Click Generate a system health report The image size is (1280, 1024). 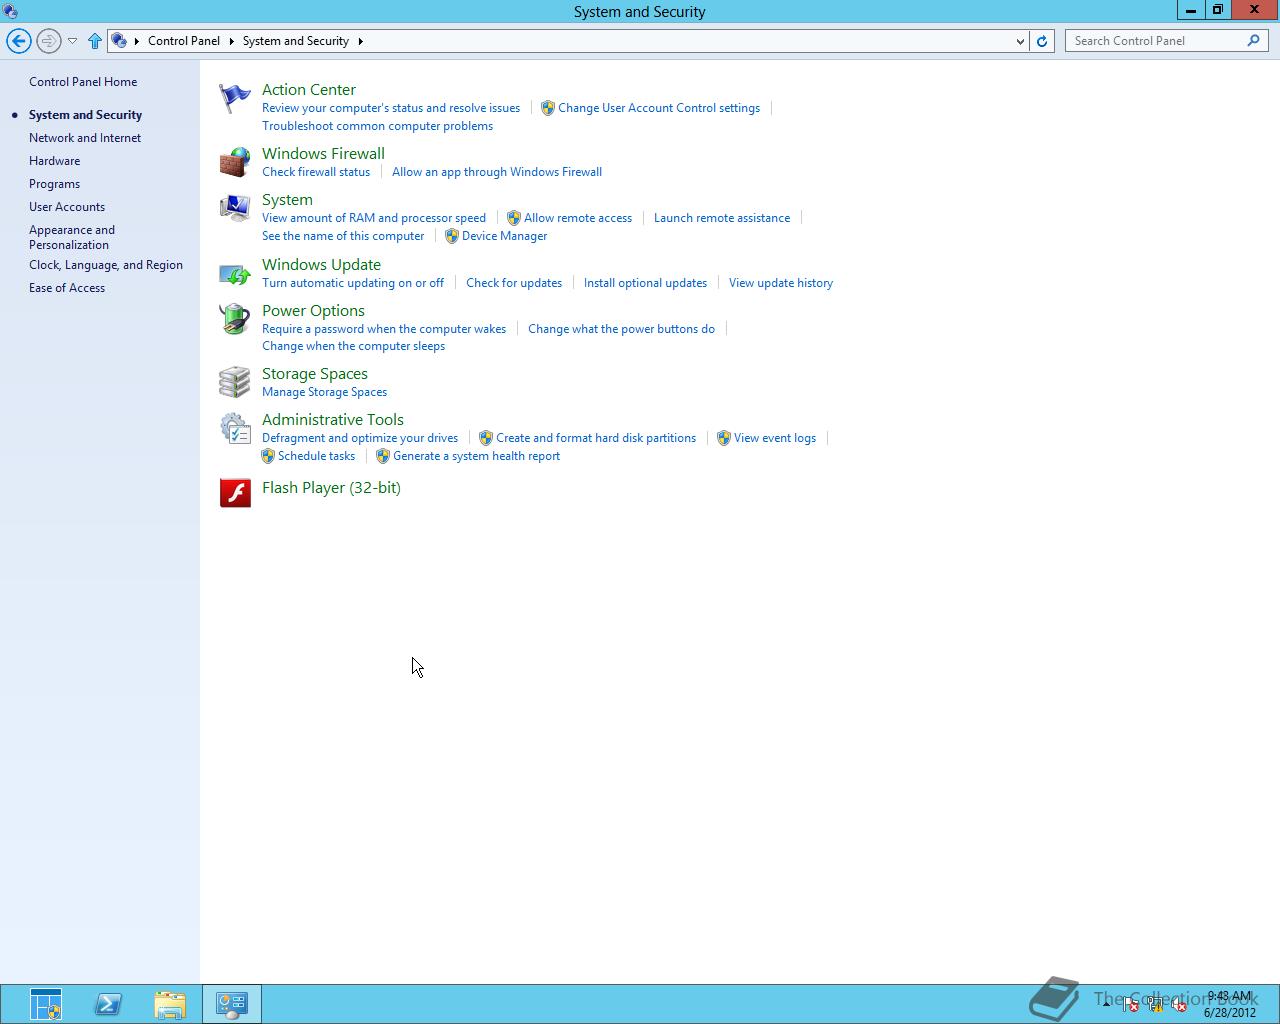coord(476,456)
